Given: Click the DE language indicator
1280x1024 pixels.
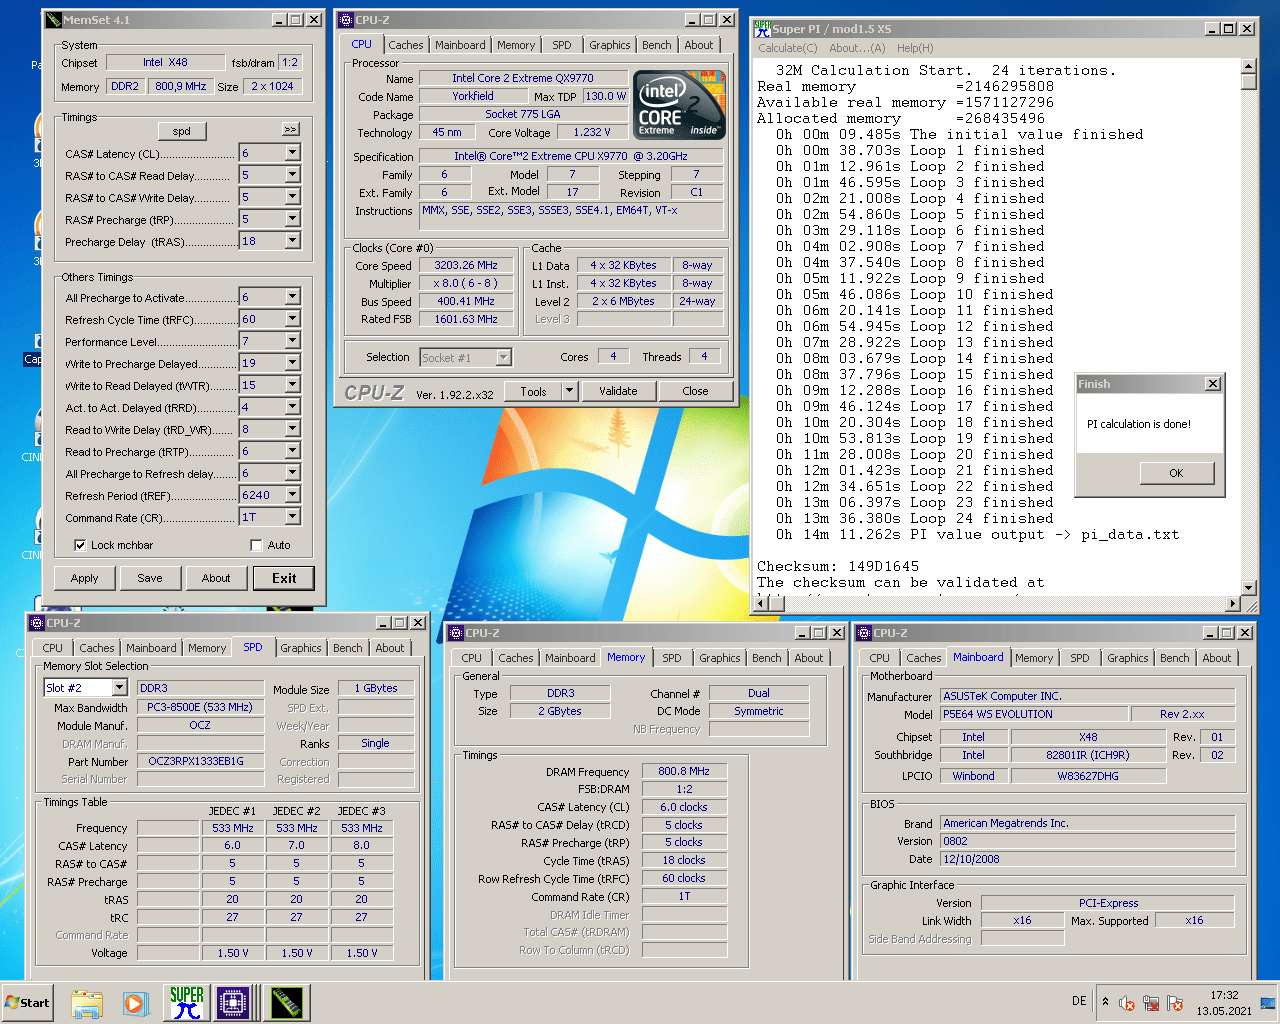Looking at the screenshot, I should 1079,1001.
